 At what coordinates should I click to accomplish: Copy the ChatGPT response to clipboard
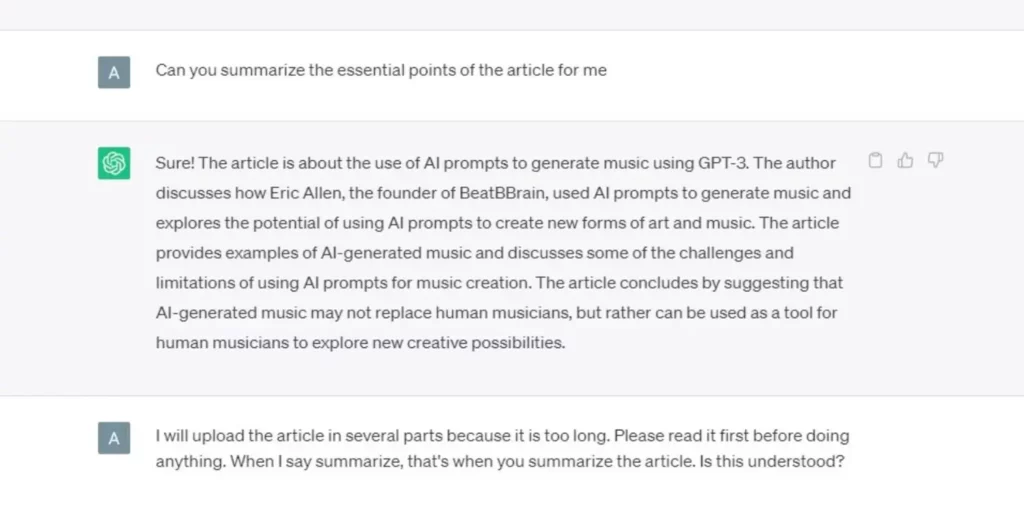[x=875, y=161]
